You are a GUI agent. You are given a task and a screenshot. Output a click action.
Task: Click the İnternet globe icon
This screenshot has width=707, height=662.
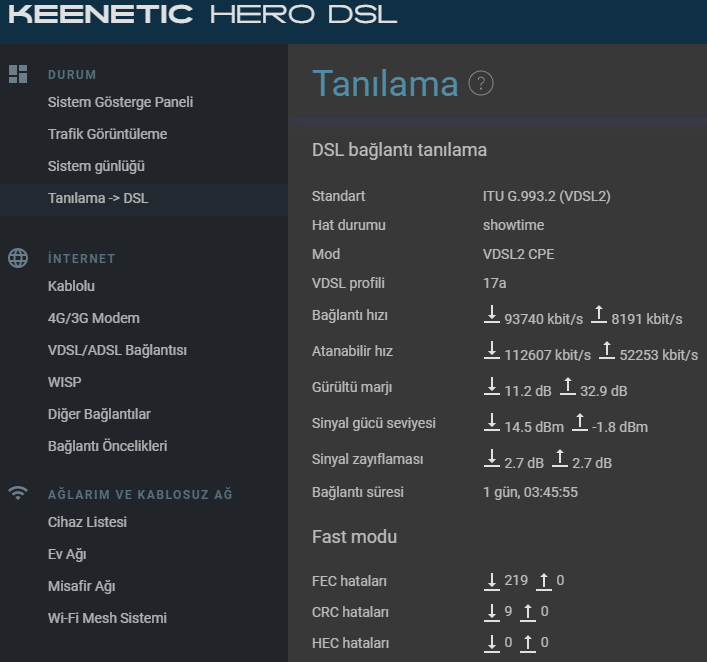[x=18, y=258]
